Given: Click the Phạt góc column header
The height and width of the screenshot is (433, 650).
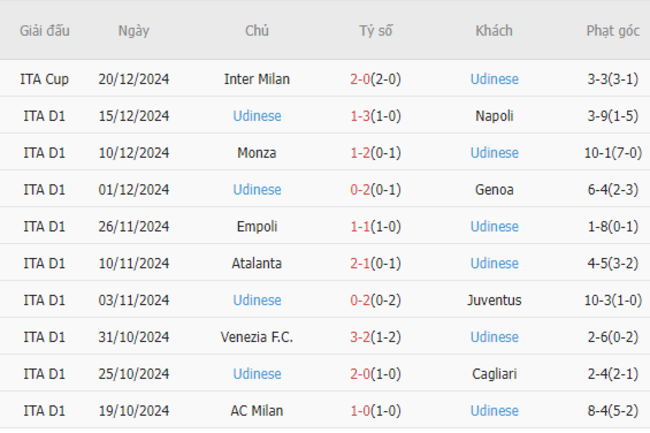Looking at the screenshot, I should point(613,31).
